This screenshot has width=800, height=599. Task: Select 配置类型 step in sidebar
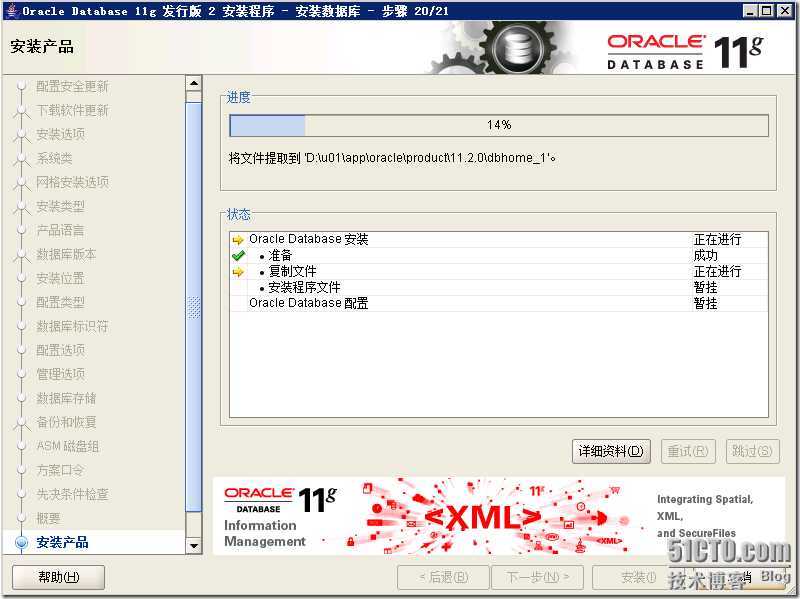pos(60,303)
